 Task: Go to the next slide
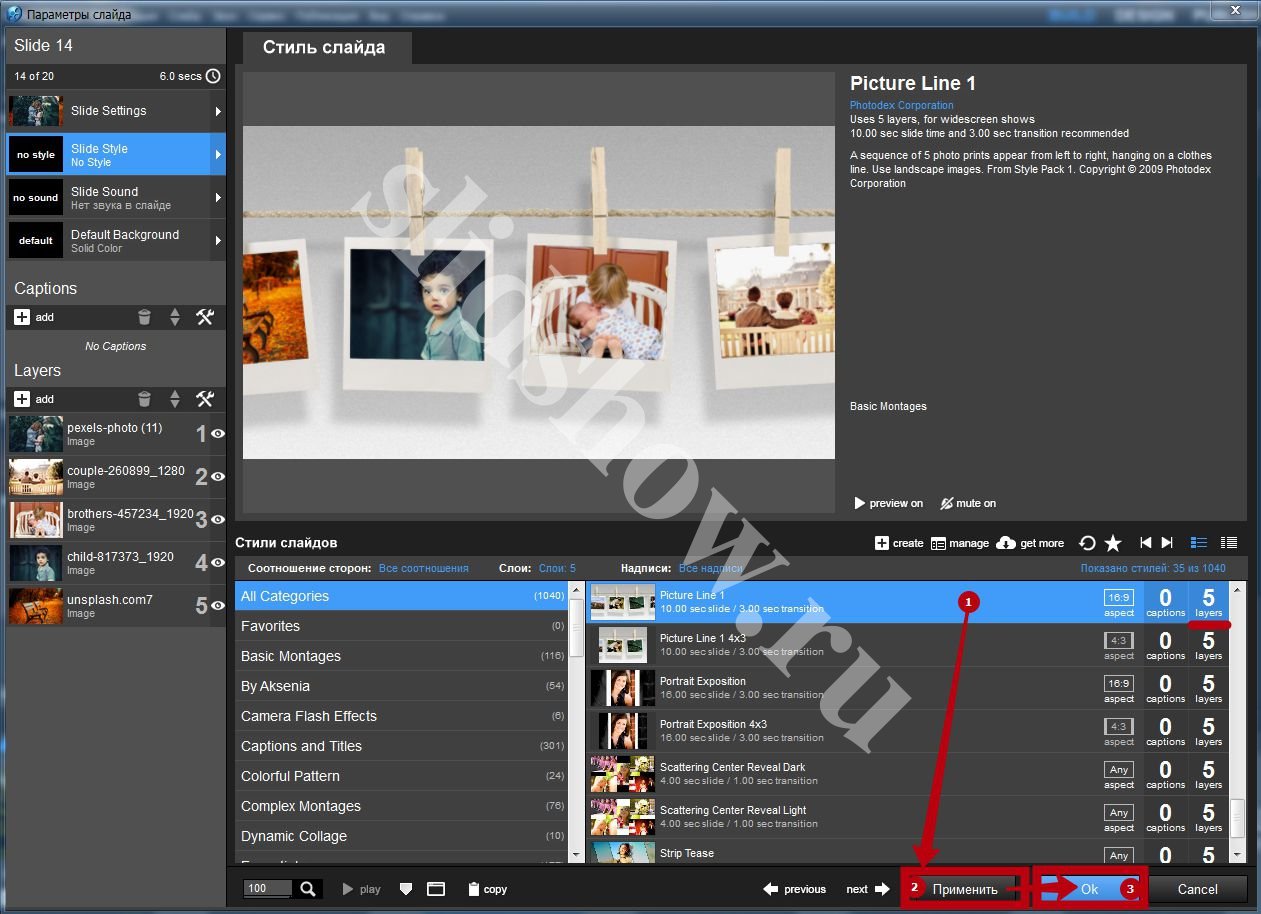[x=867, y=889]
